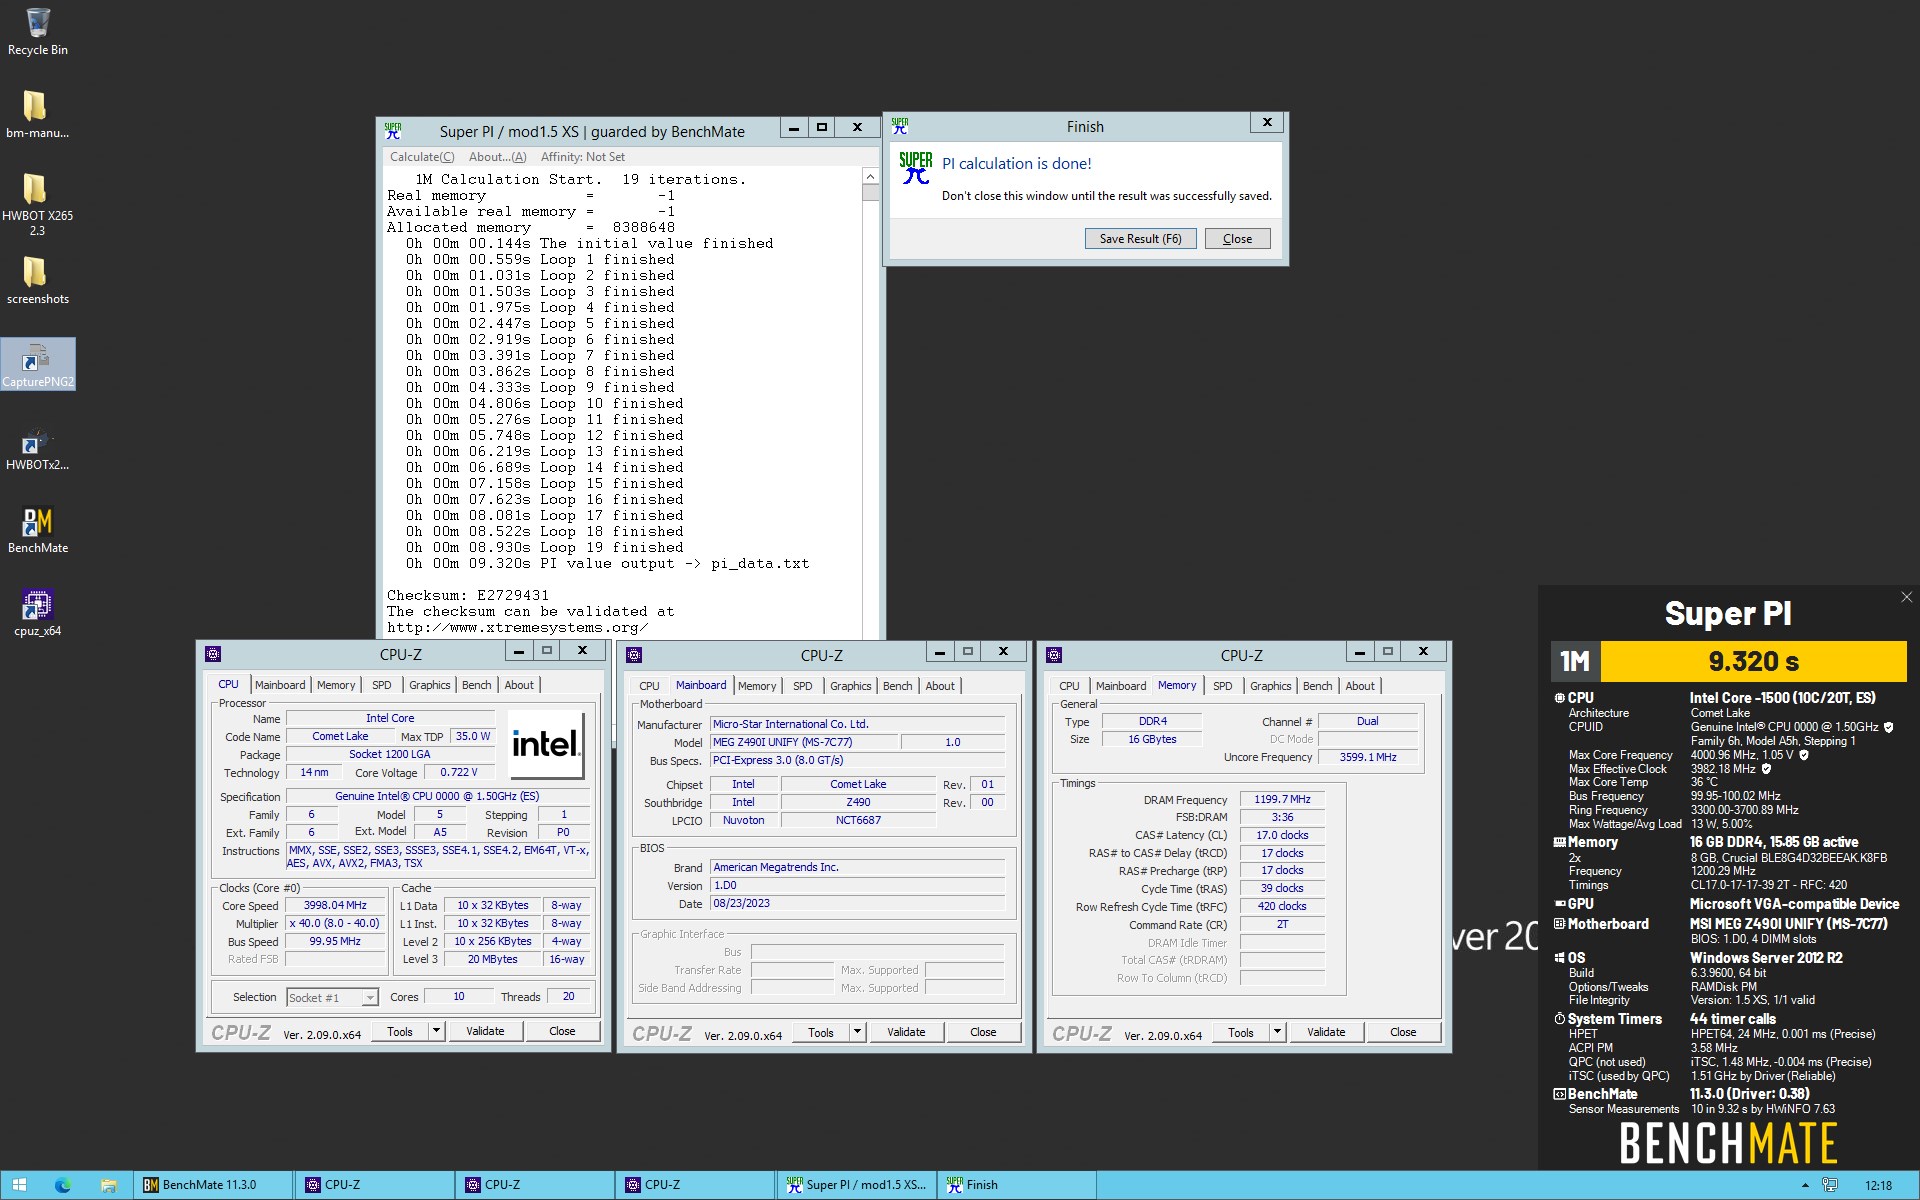Screen dimensions: 1920x1200
Task: Click the Affinity: Not Set label
Action: point(582,157)
